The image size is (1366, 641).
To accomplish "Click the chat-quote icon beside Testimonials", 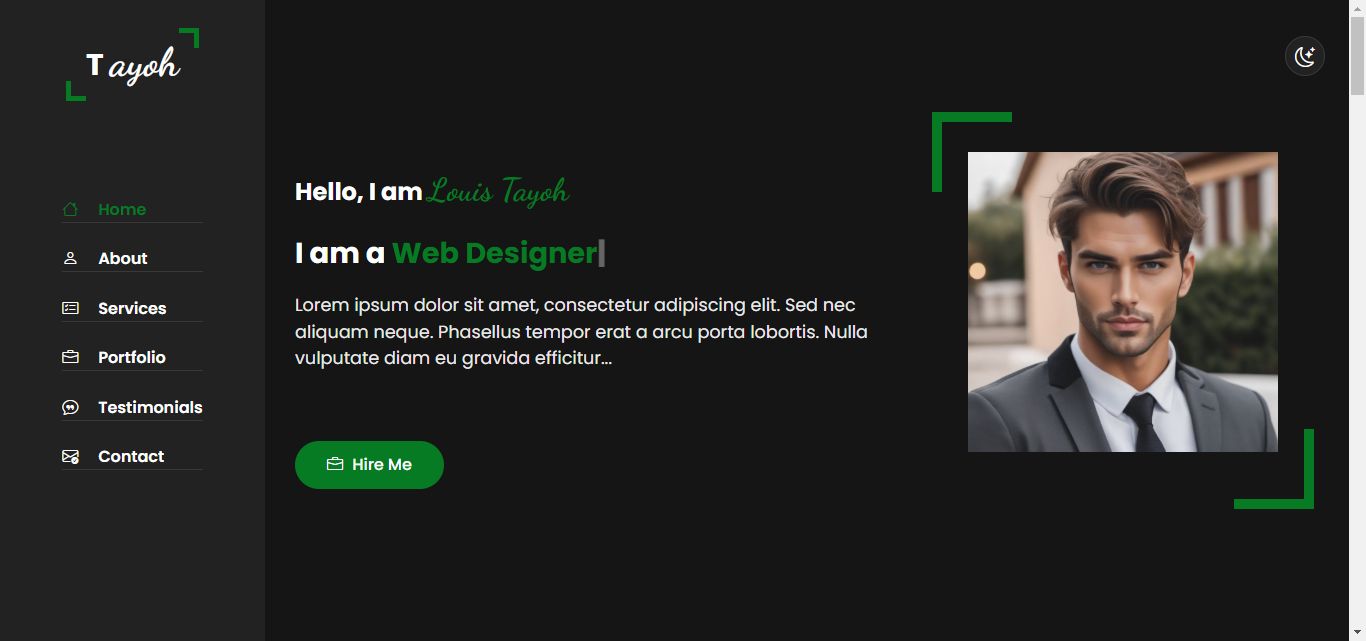I will 70,407.
